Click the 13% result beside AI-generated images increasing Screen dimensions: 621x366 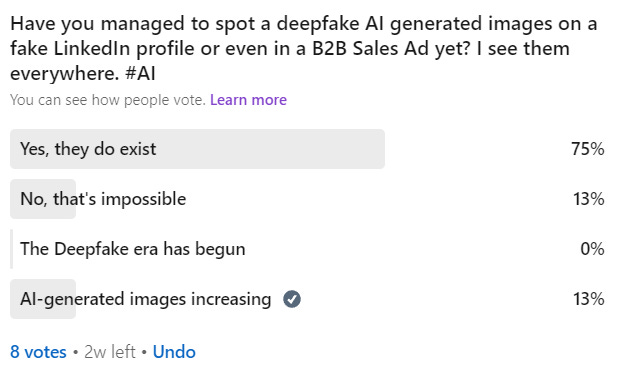click(x=589, y=299)
